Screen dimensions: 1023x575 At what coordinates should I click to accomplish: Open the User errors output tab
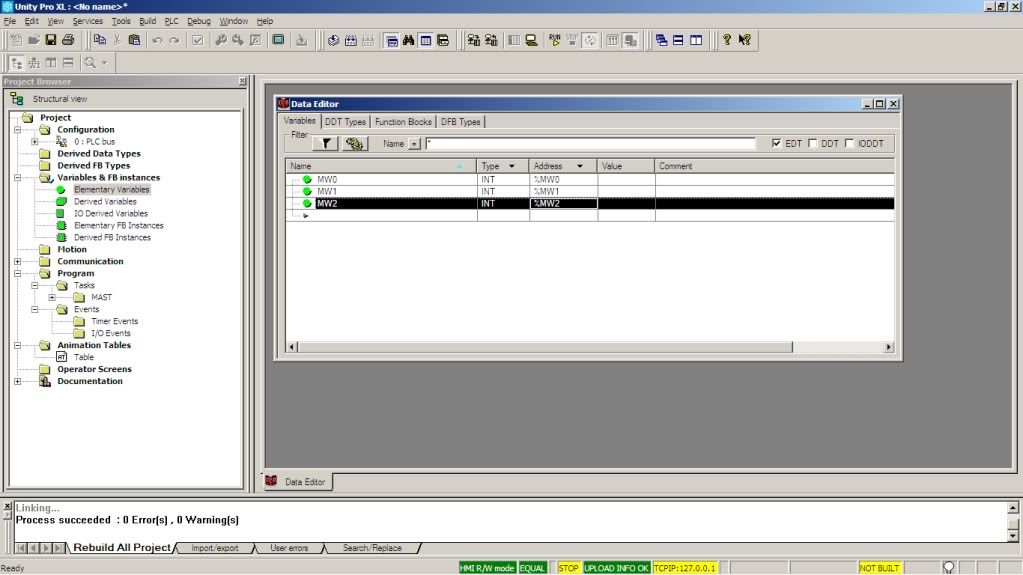click(289, 548)
